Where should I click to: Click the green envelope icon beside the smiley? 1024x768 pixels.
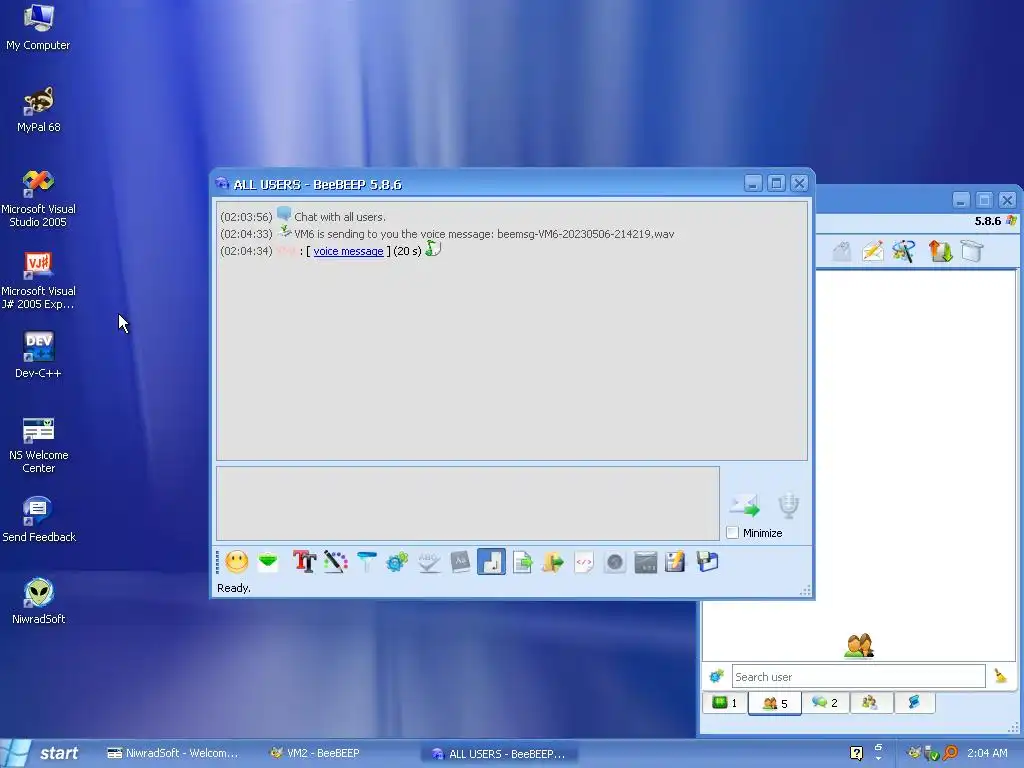(x=268, y=562)
